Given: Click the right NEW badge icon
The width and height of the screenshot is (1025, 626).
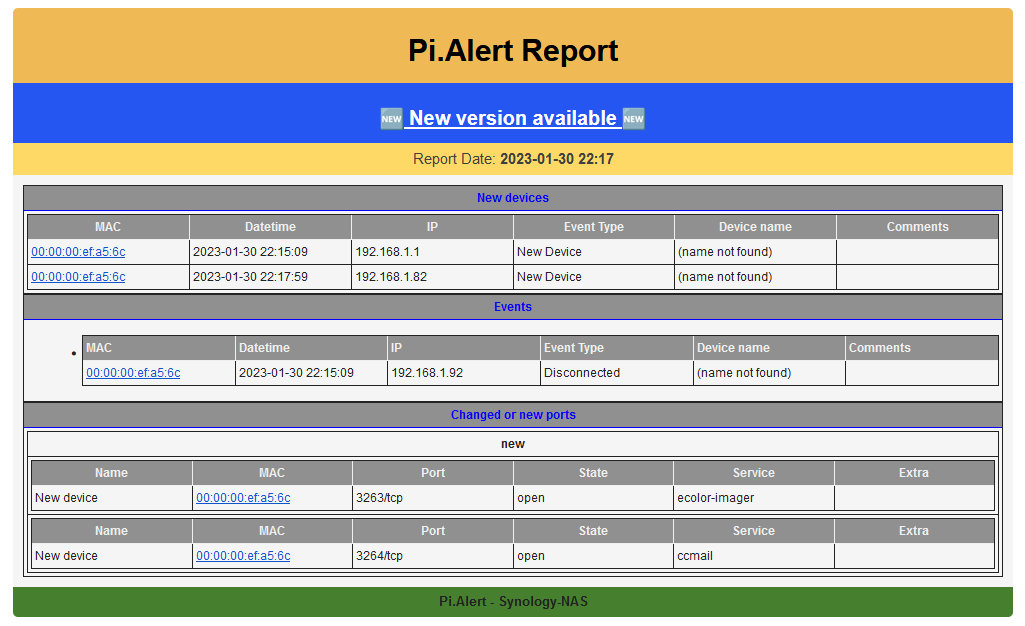Looking at the screenshot, I should coord(633,118).
